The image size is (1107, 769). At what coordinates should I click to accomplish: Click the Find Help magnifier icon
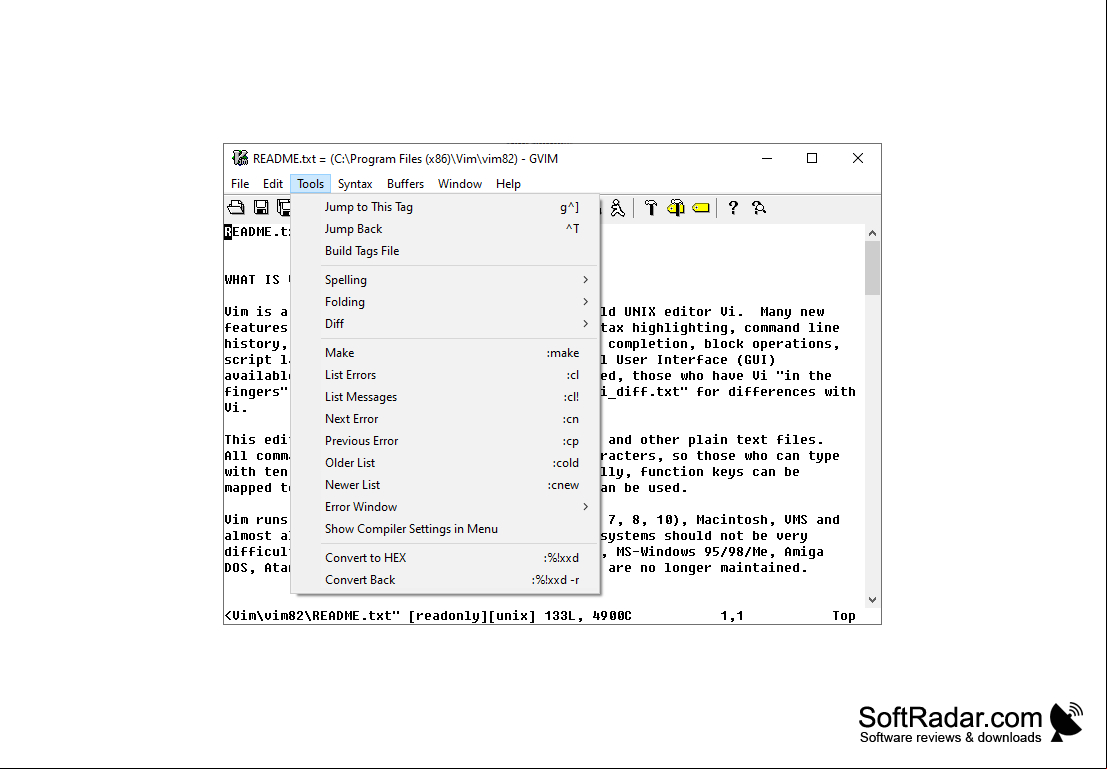click(759, 208)
